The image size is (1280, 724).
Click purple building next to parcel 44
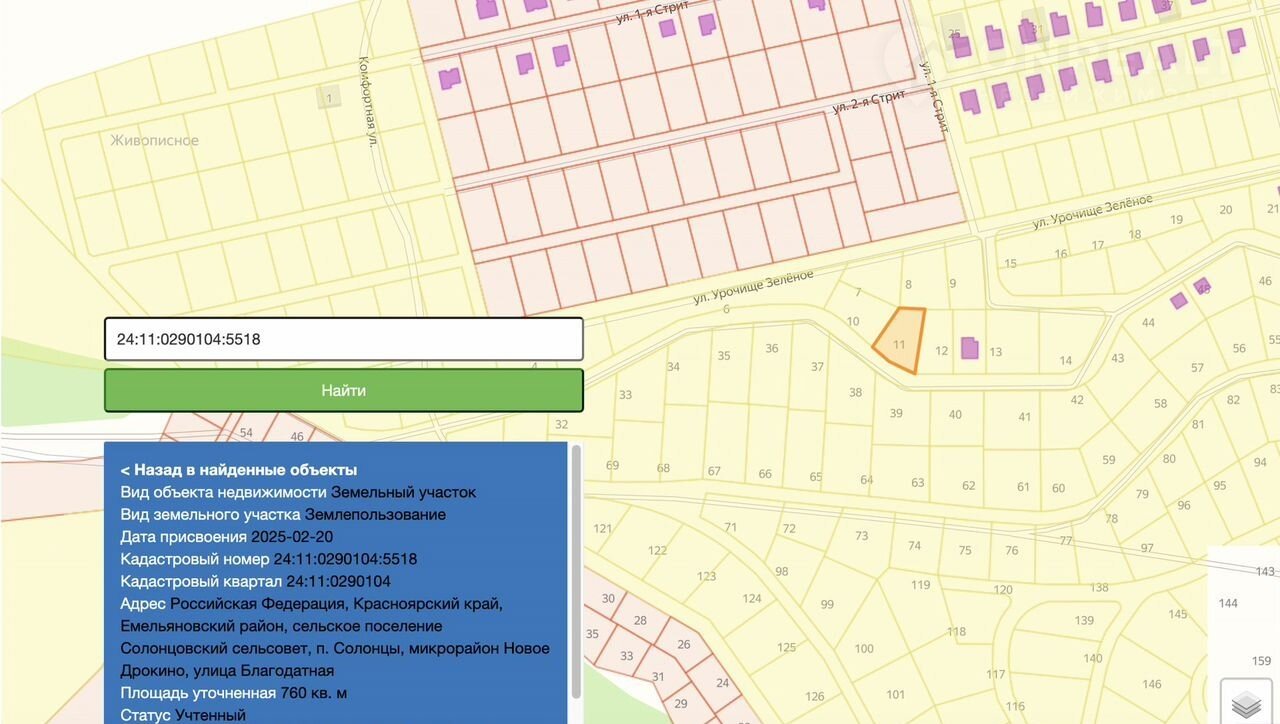point(1179,300)
